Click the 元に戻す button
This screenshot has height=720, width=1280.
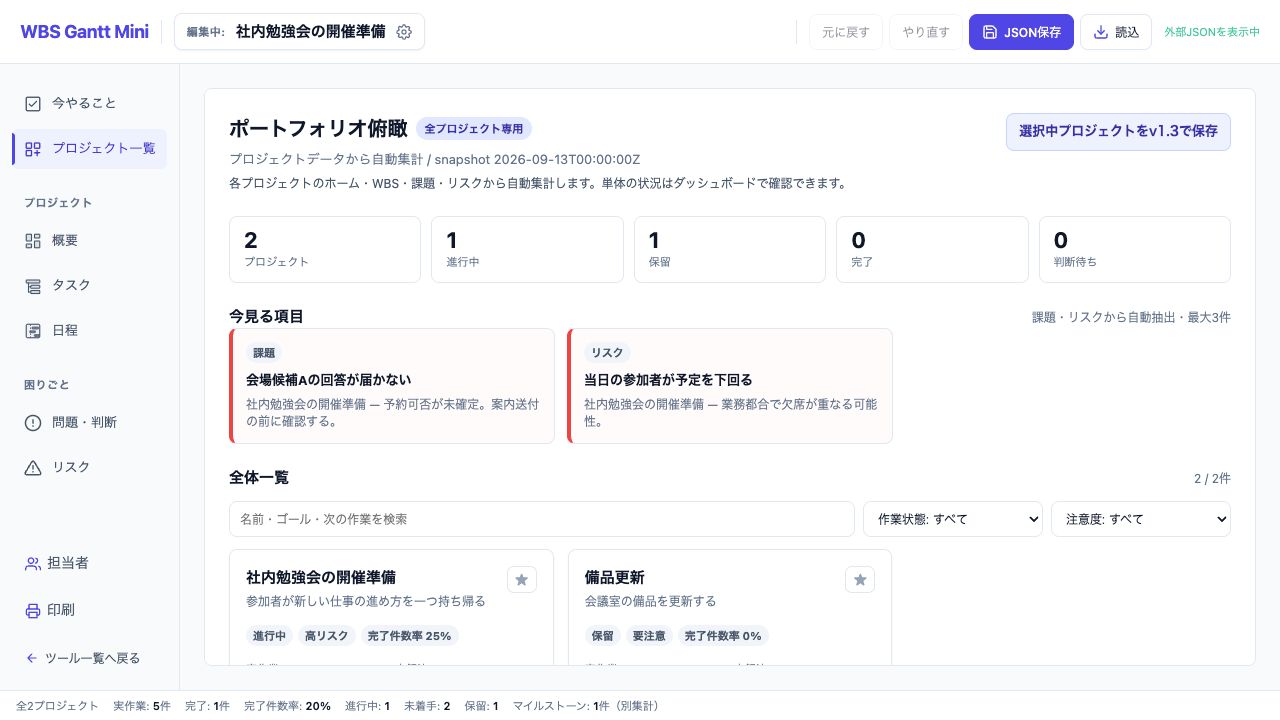click(846, 32)
